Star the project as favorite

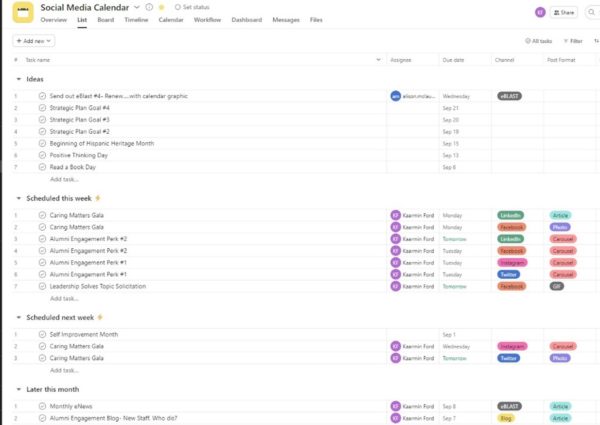tap(161, 7)
